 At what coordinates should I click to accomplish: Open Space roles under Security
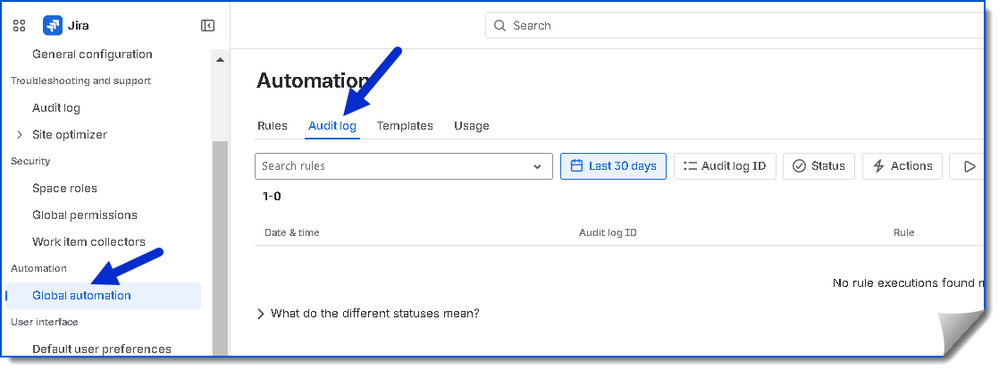(x=64, y=188)
